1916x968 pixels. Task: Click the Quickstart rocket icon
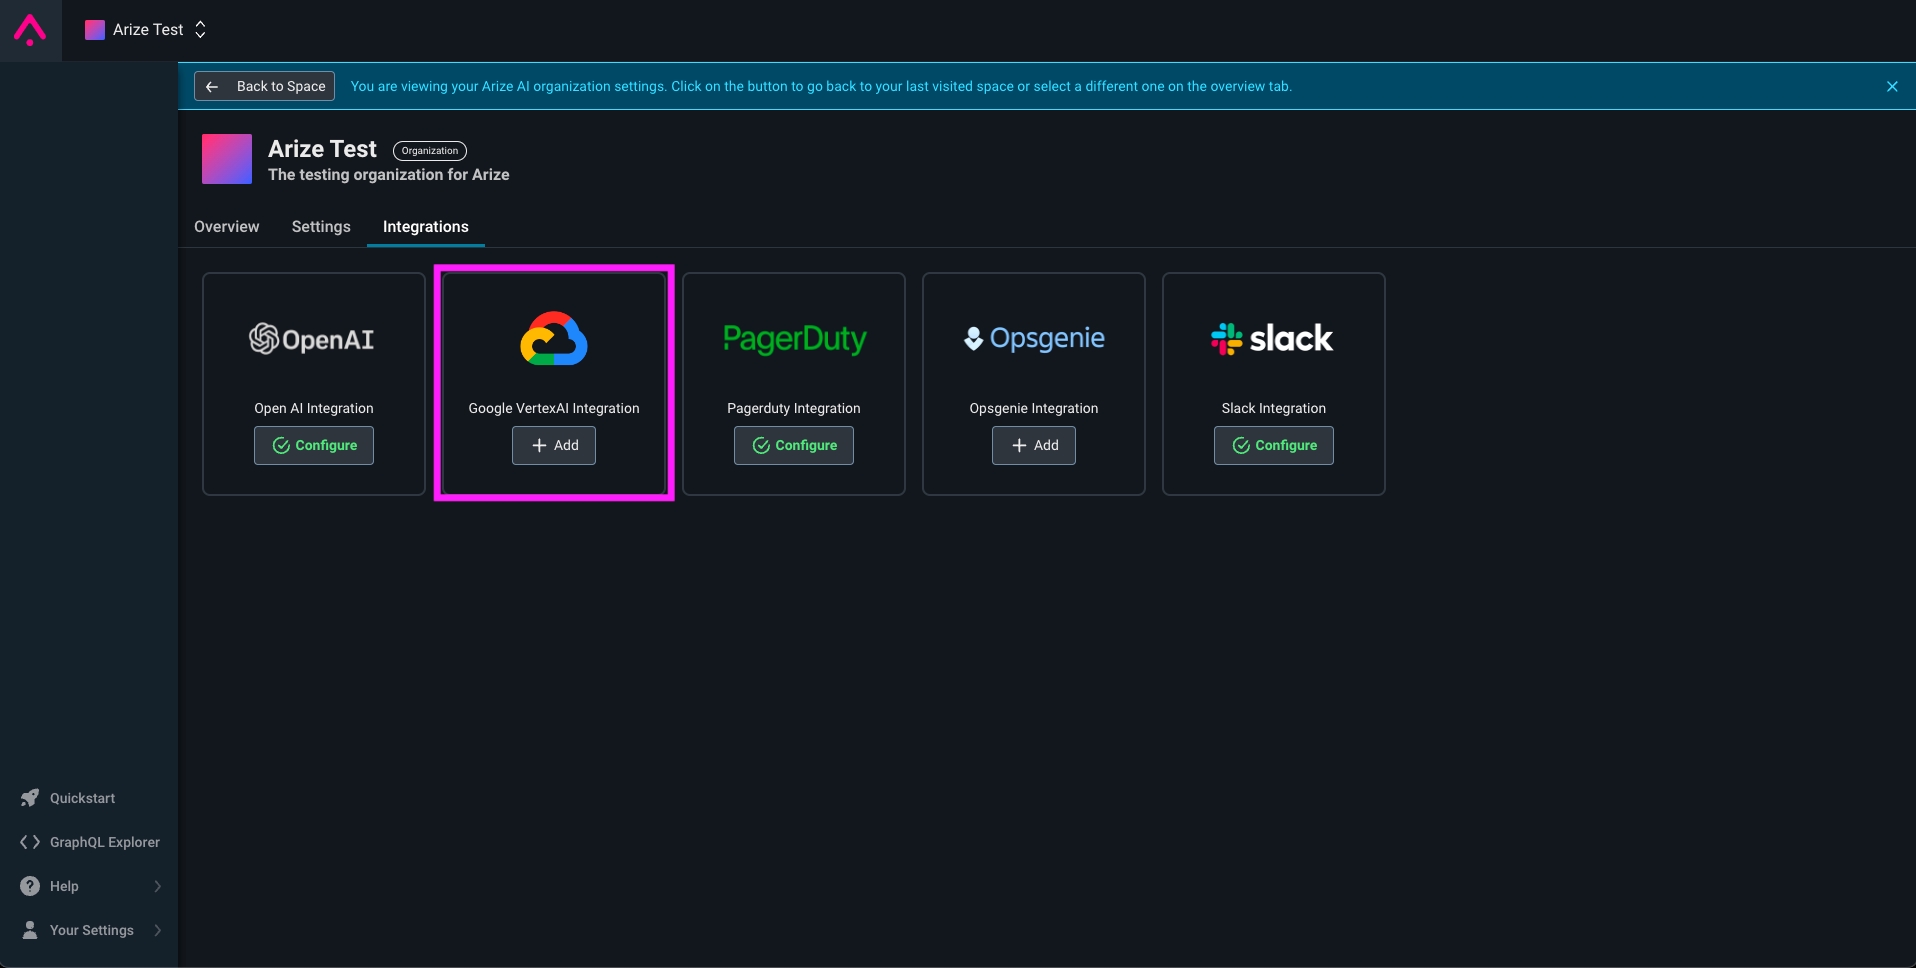click(30, 798)
